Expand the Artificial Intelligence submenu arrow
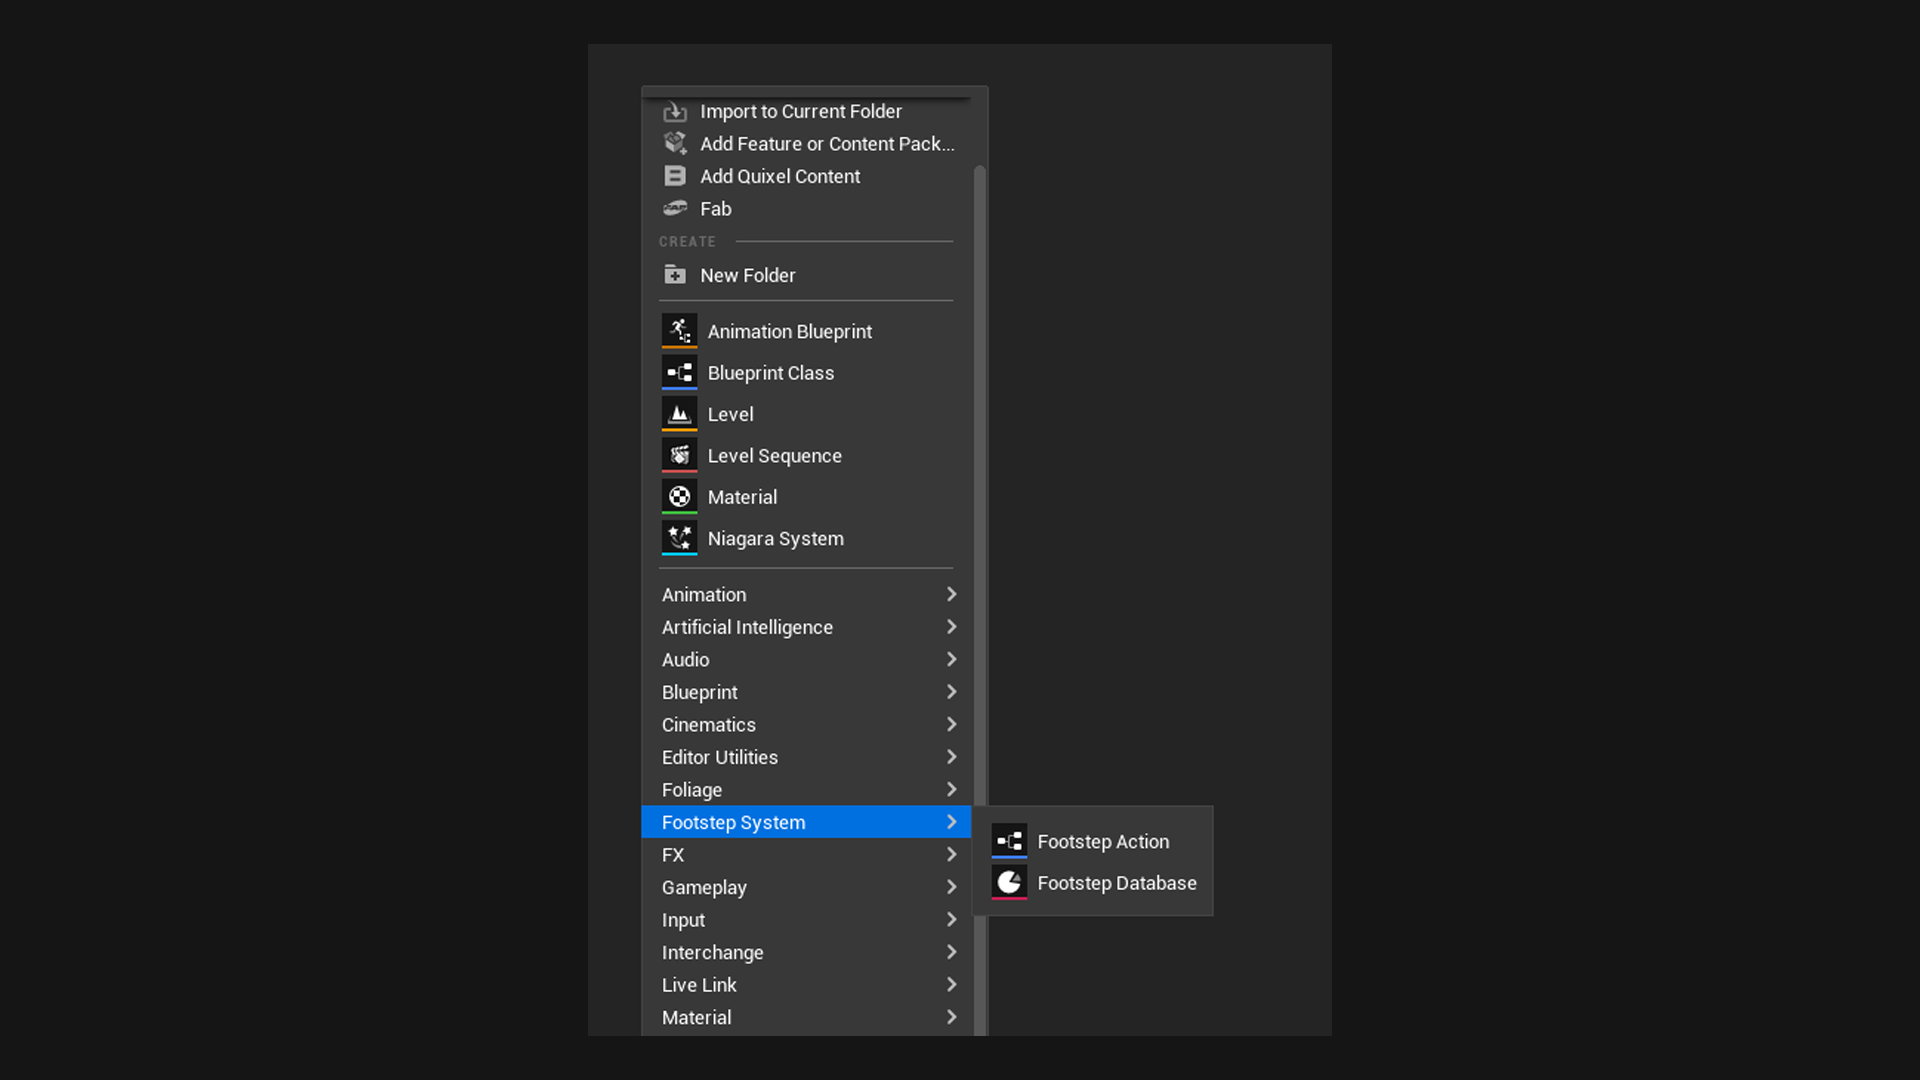Viewport: 1920px width, 1080px height. pos(951,627)
